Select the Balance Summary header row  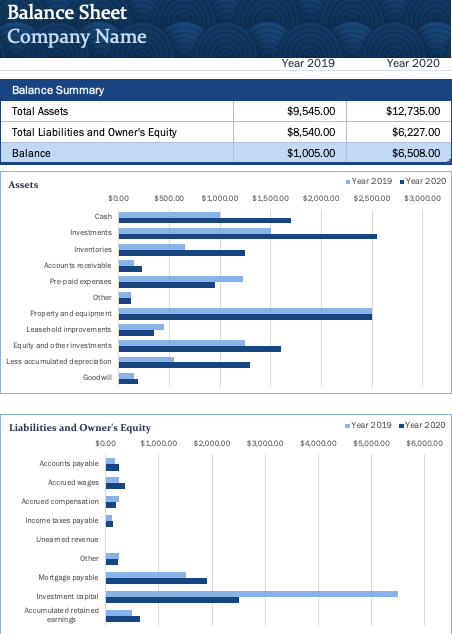[x=226, y=90]
